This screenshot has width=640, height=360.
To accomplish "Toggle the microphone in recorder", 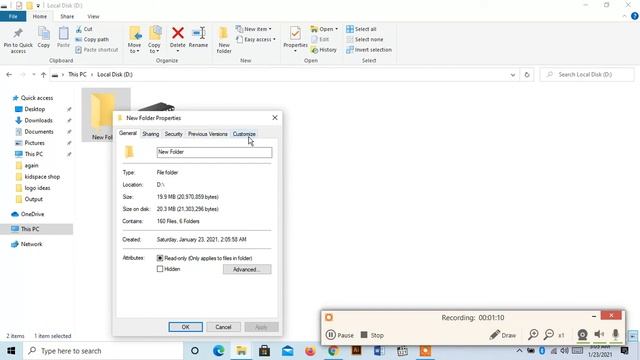I will tap(616, 335).
